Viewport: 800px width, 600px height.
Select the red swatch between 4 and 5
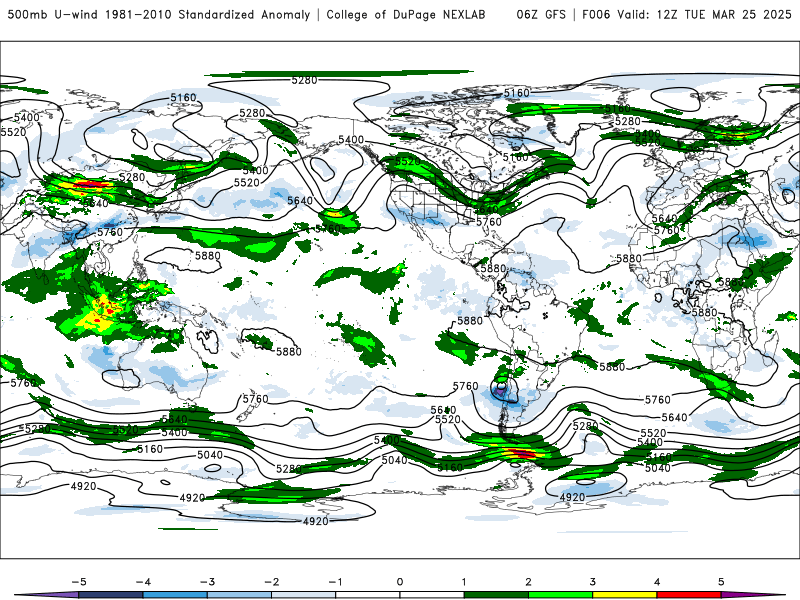coord(689,595)
